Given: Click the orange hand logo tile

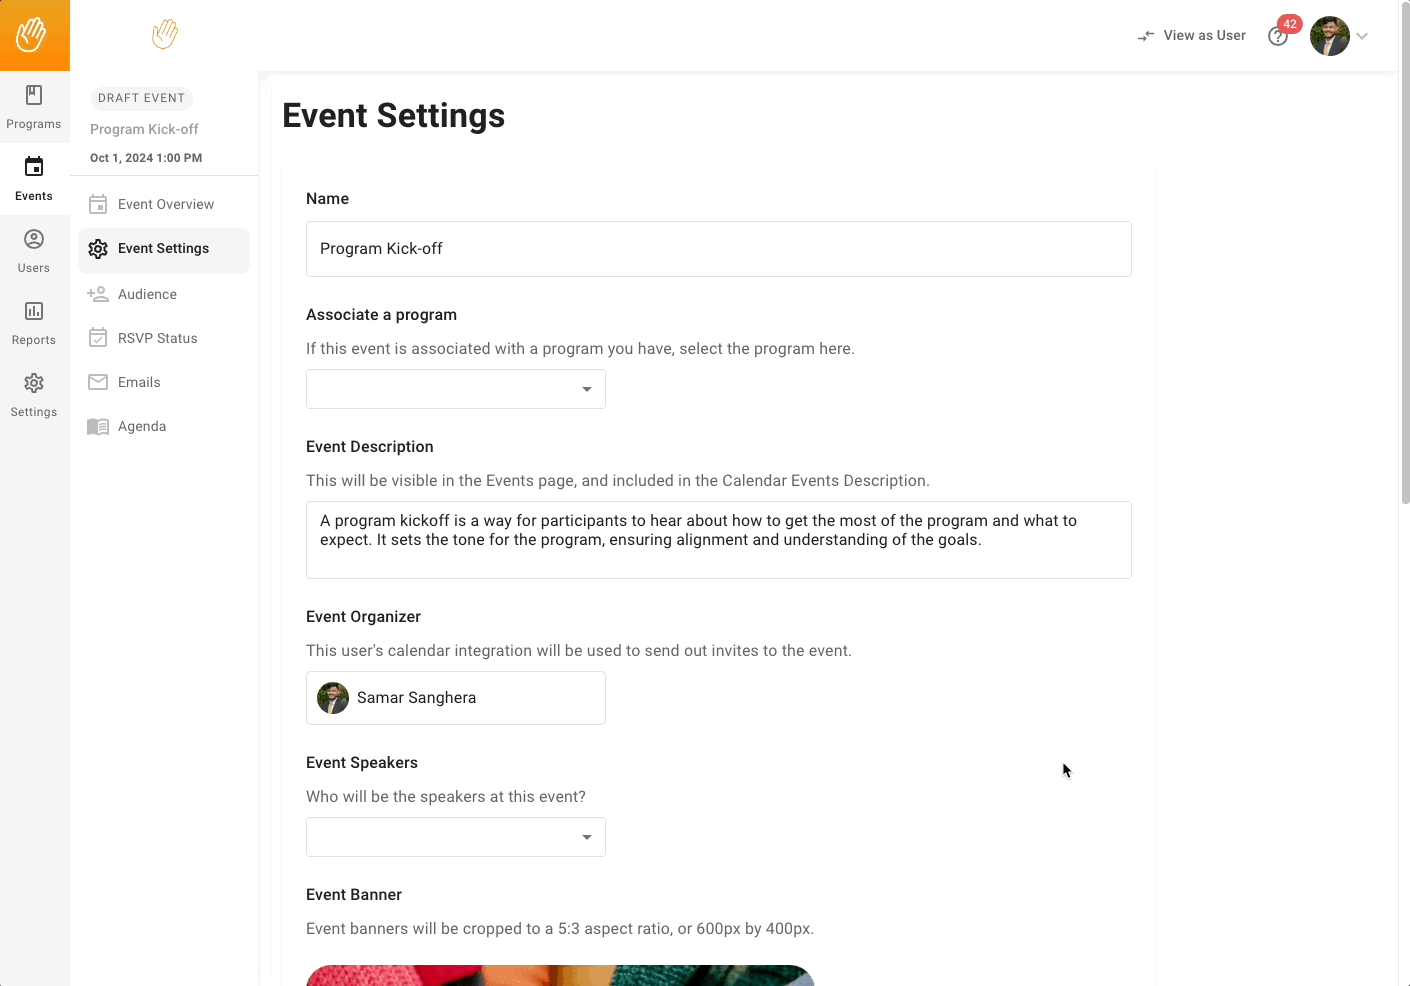Looking at the screenshot, I should click(x=35, y=35).
